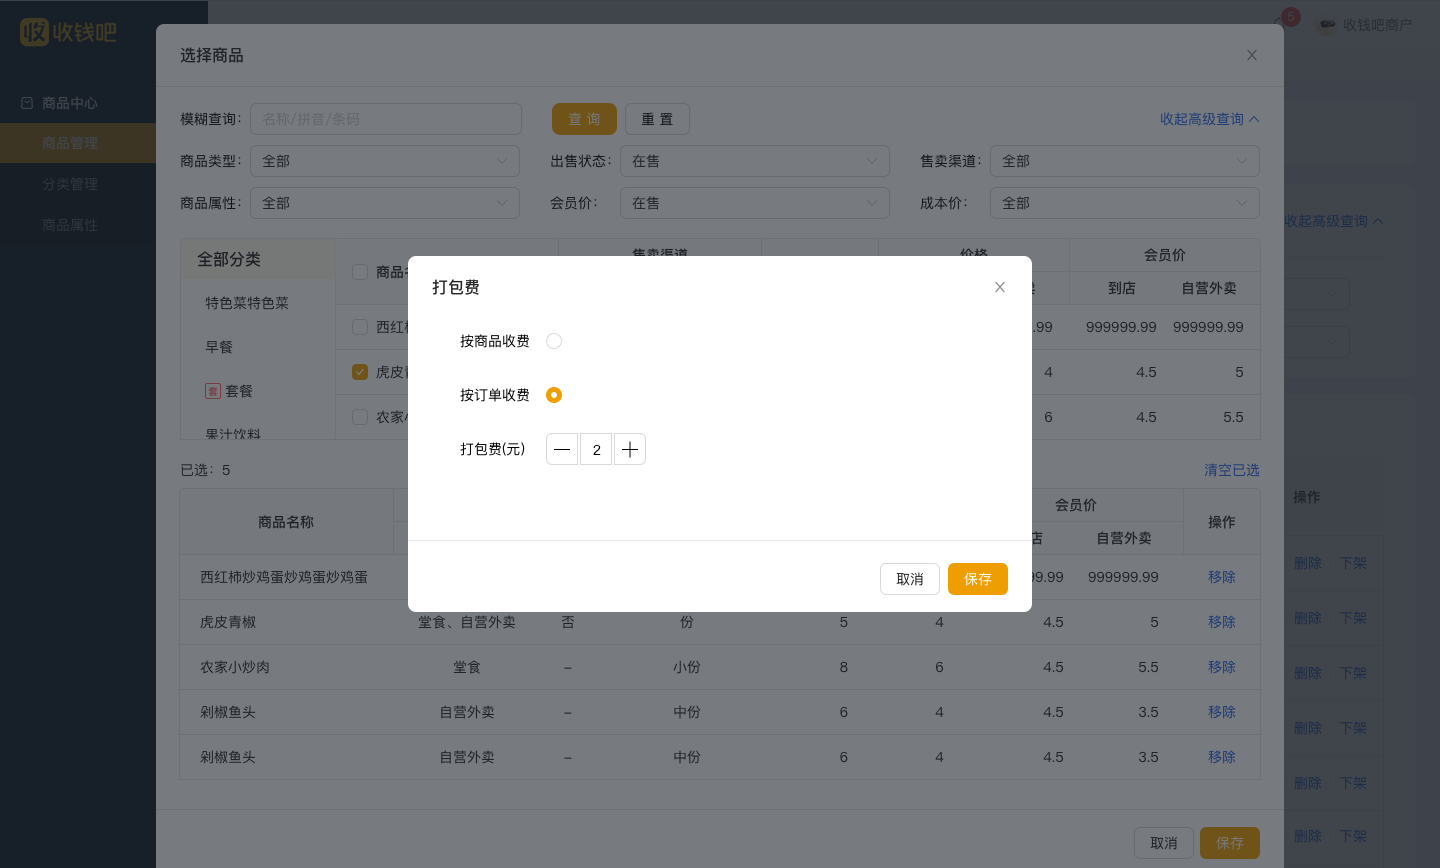The width and height of the screenshot is (1440, 868).
Task: Open notifications bell with badge
Action: tap(1285, 22)
